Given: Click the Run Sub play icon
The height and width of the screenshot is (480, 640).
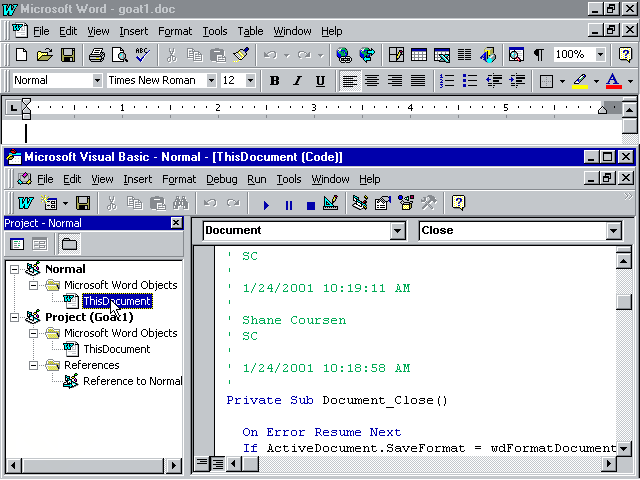Looking at the screenshot, I should click(x=266, y=204).
